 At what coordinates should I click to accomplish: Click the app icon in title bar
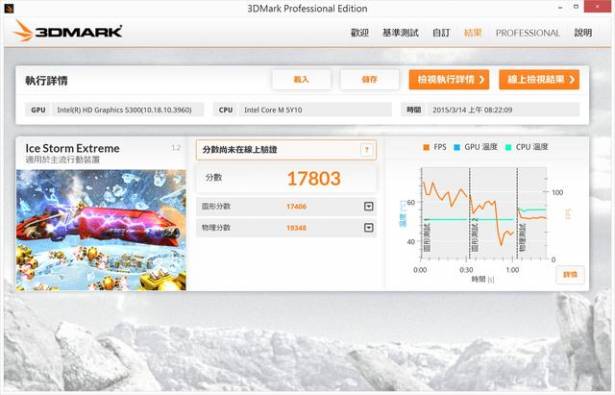coord(9,8)
